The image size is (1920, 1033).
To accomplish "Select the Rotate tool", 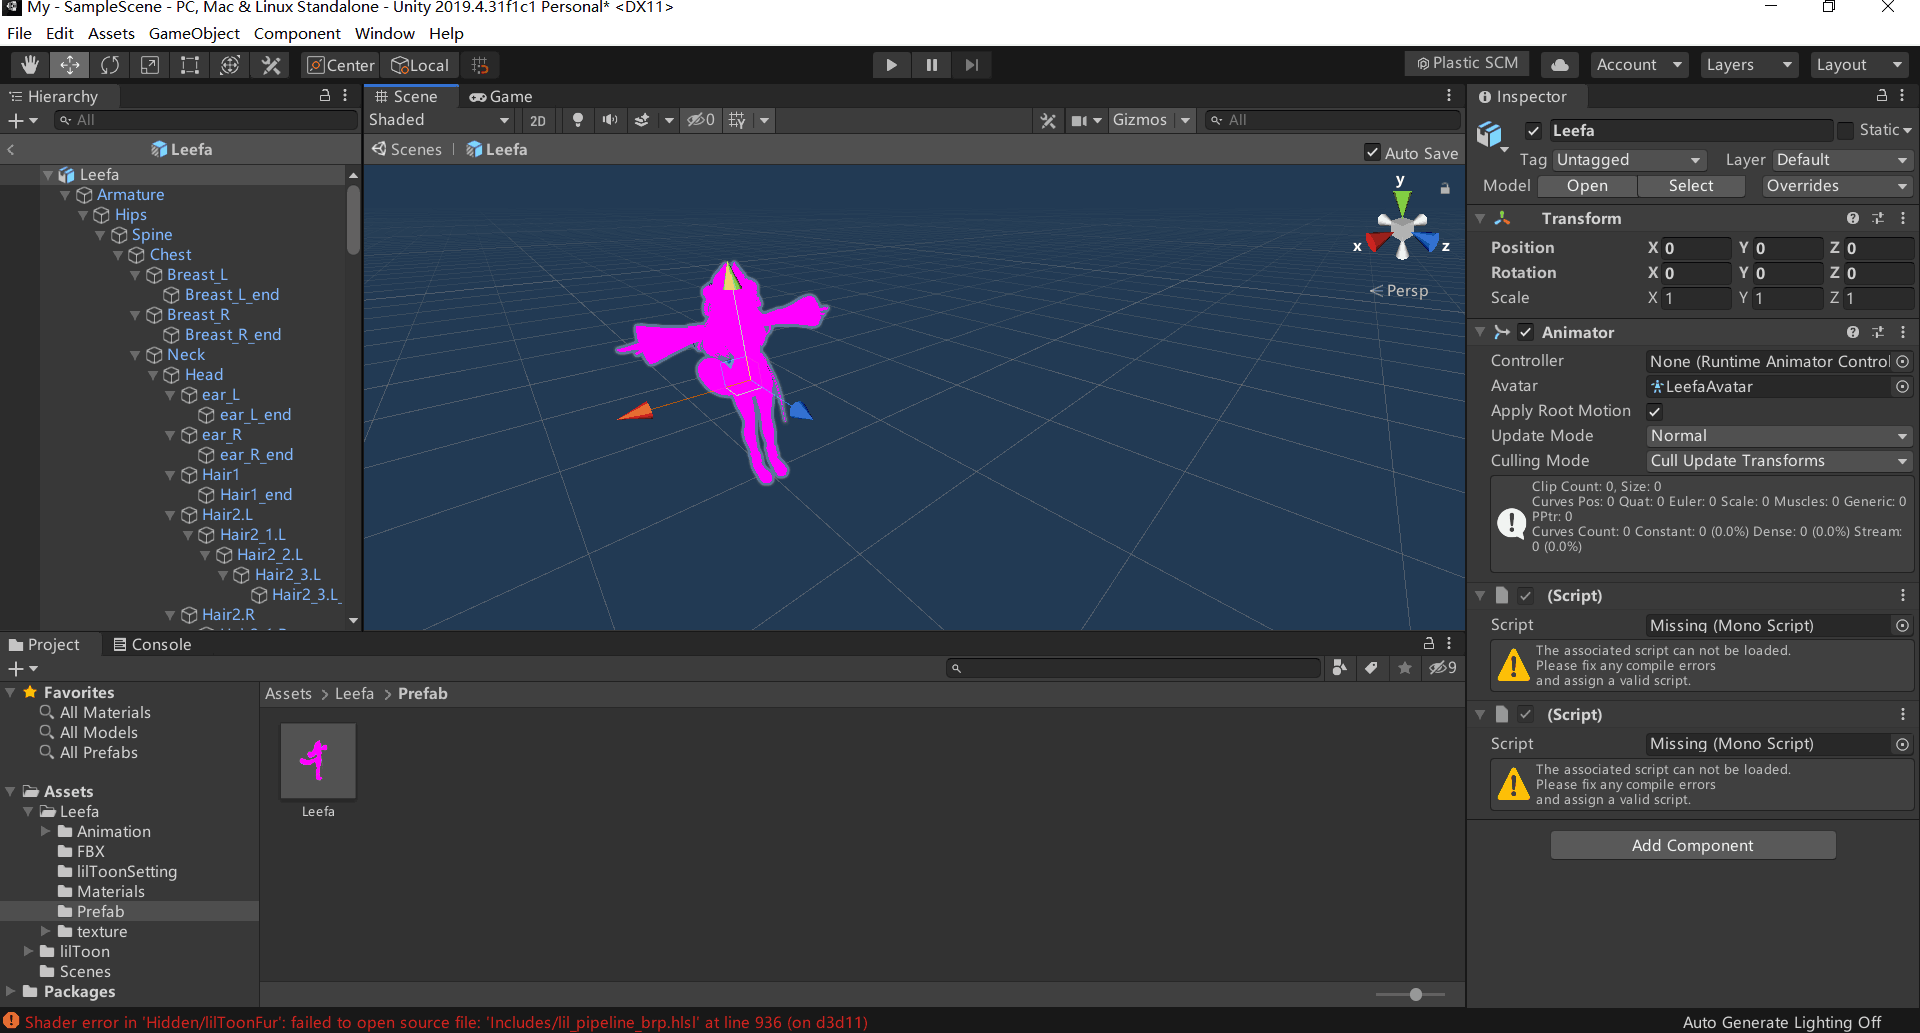I will (110, 65).
